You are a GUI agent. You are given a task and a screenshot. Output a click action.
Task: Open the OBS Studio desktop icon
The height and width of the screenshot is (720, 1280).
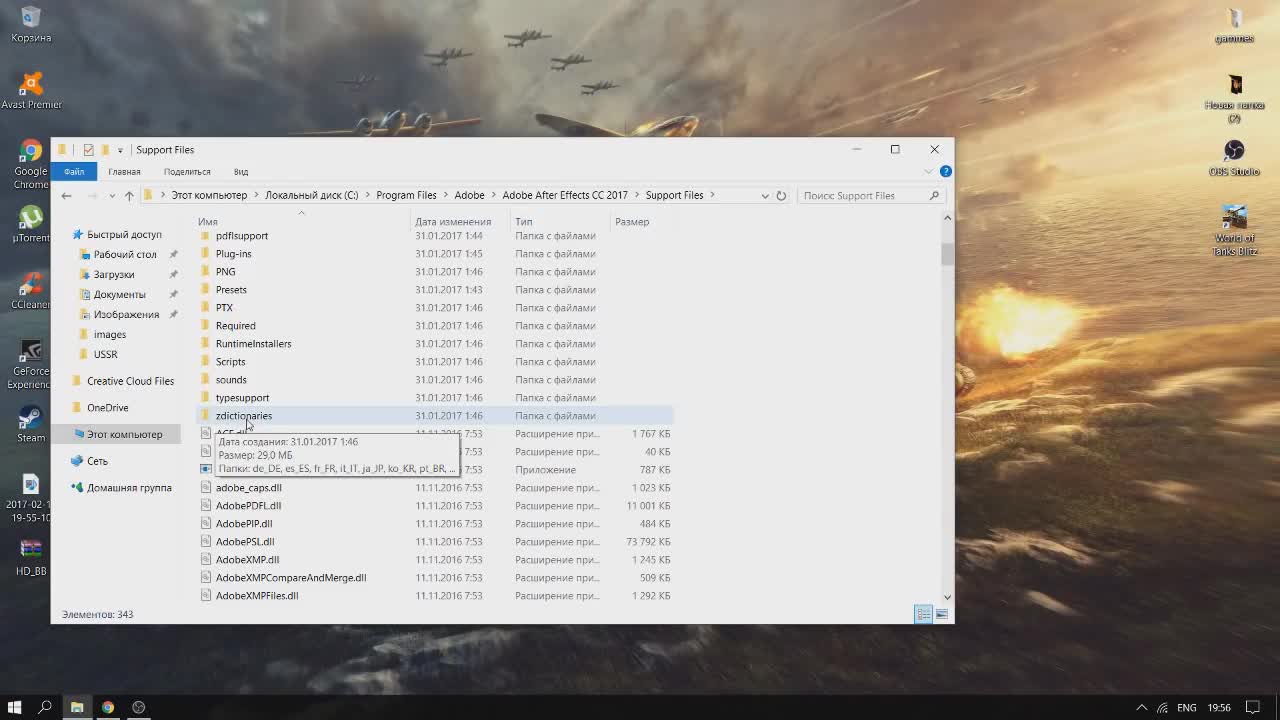coord(1234,158)
